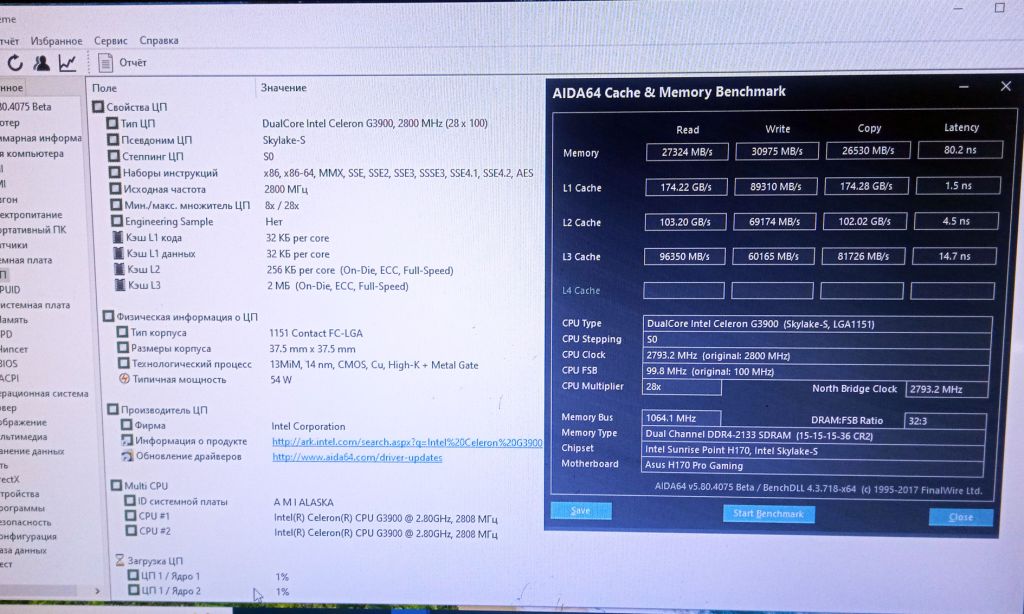Click the Save button in benchmark
Viewport: 1024px width, 614px height.
581,511
